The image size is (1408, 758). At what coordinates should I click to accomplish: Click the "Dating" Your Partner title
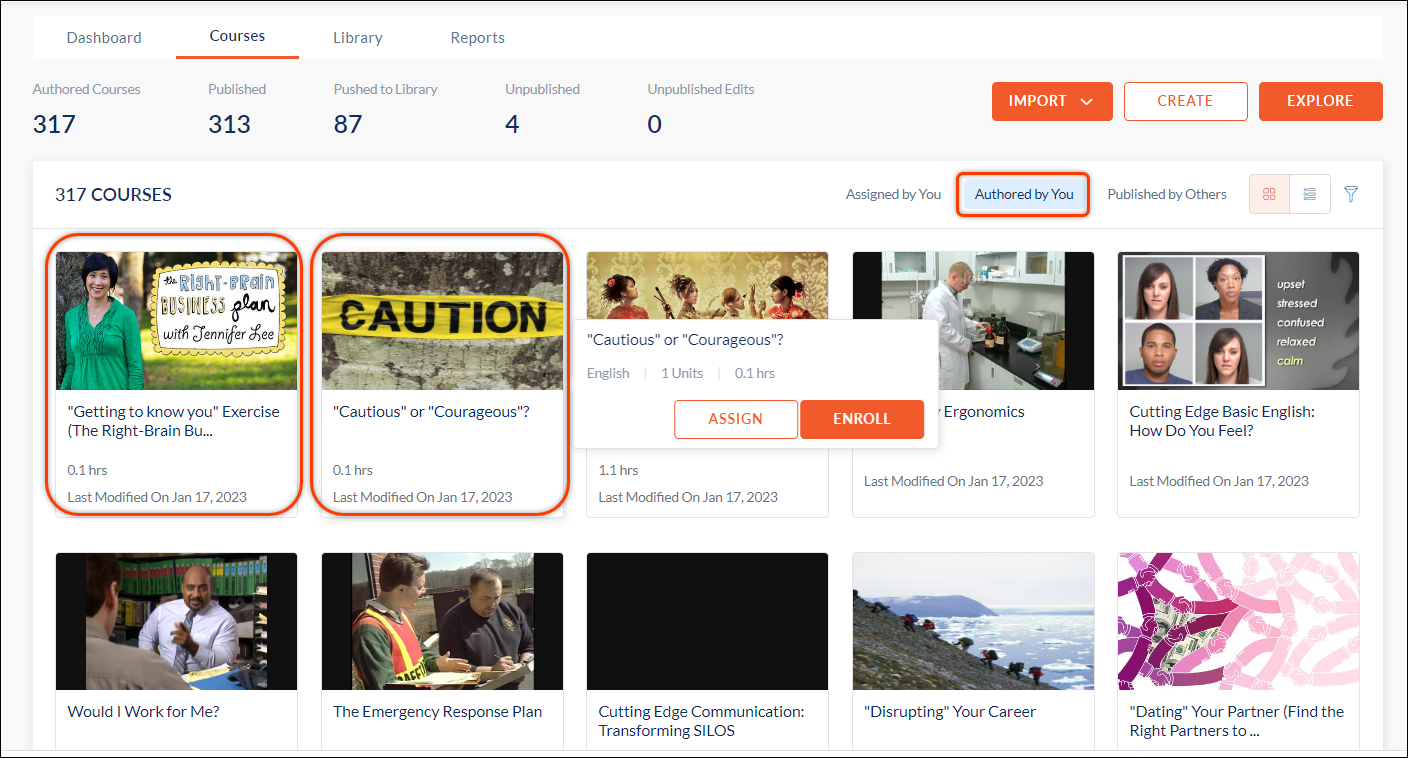tap(1236, 721)
